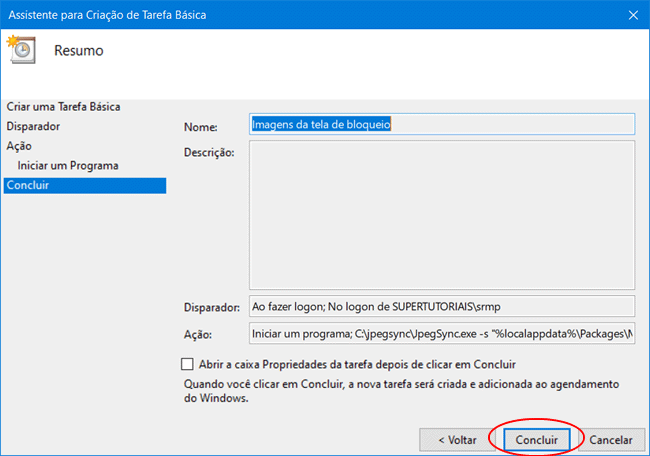Screen dimensions: 650x456
Task: Click the Disparador summary field
Action: (x=440, y=306)
